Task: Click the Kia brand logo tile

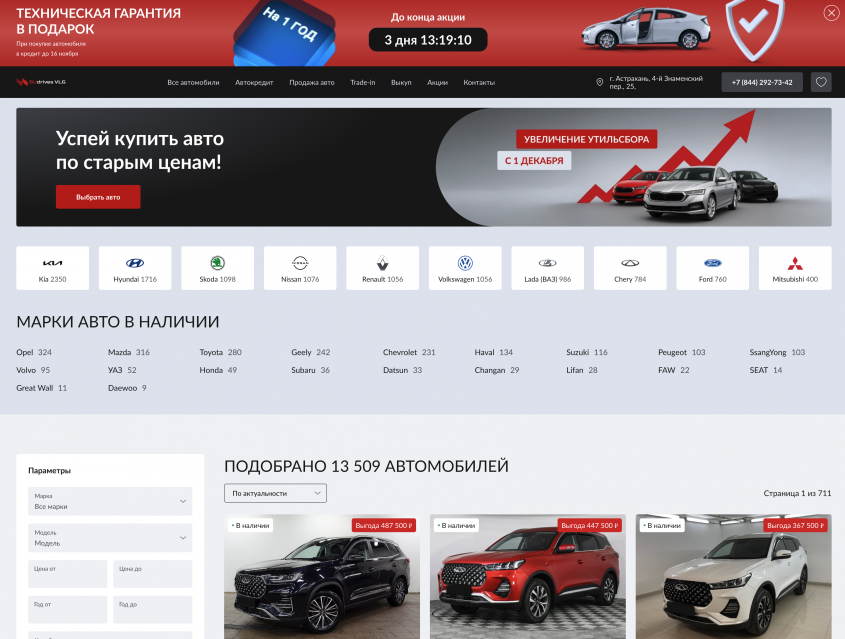Action: pyautogui.click(x=52, y=268)
